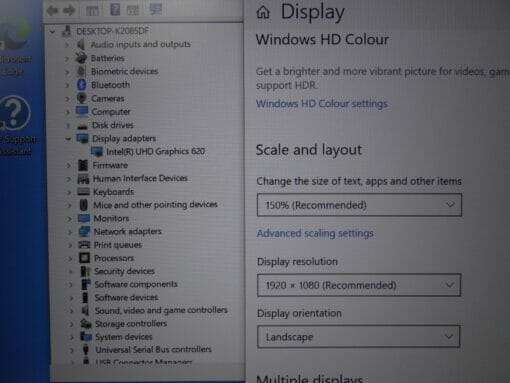Select the Keyboards tree label

point(113,192)
